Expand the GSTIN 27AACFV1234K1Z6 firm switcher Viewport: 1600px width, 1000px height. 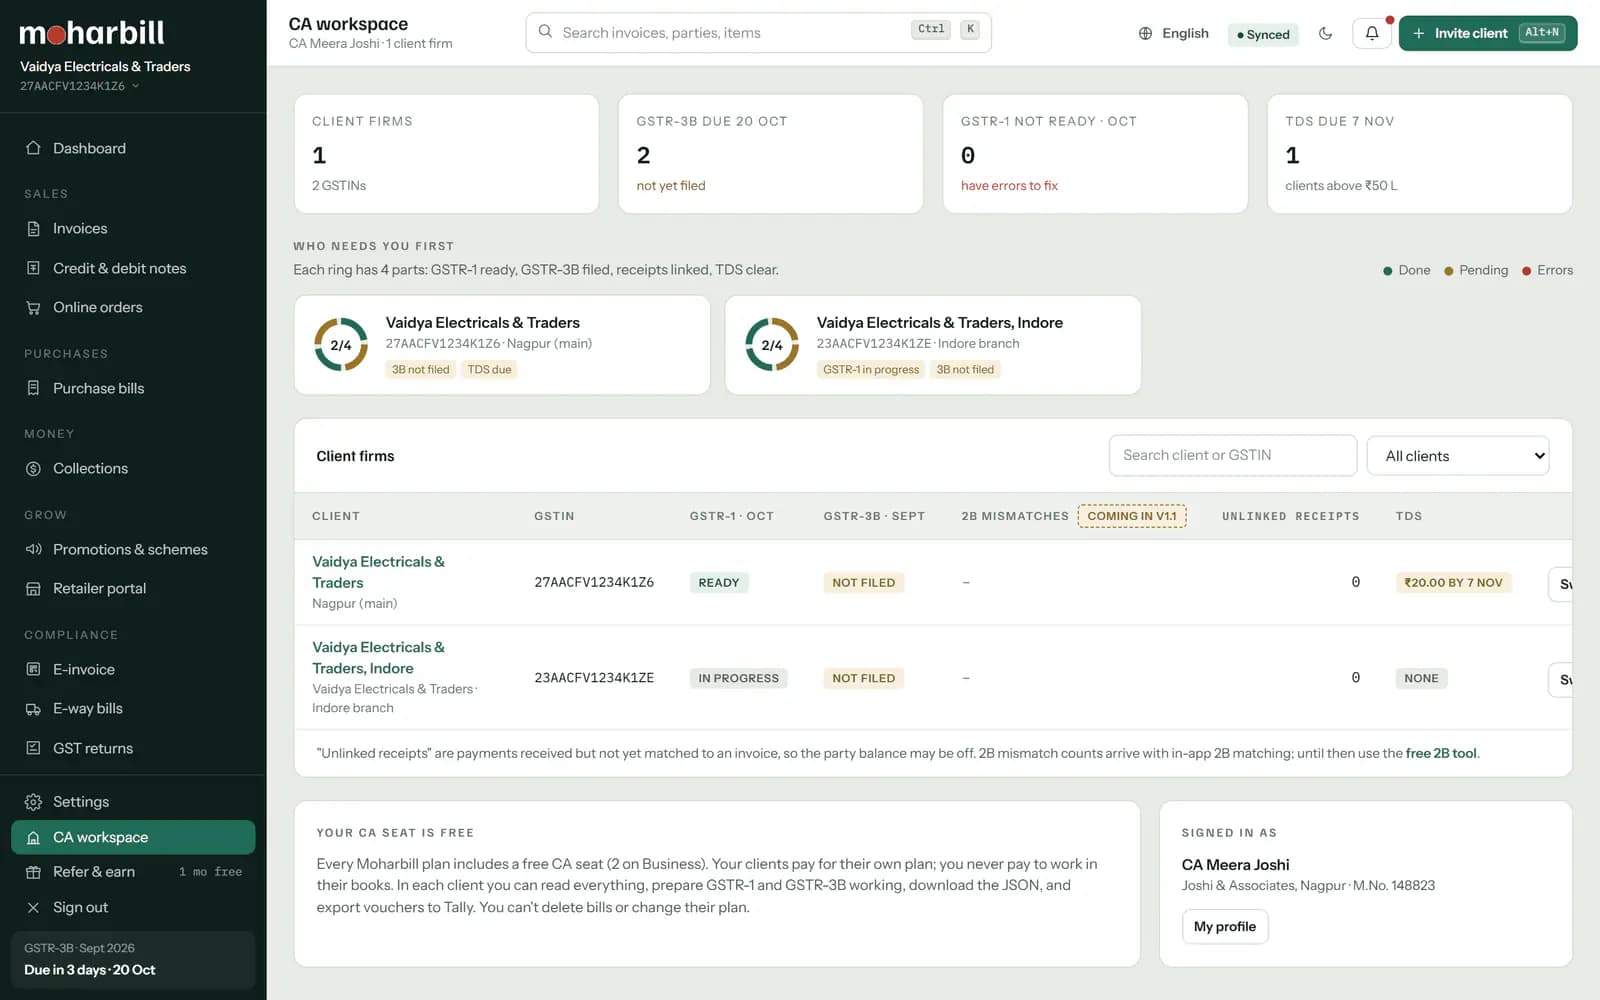coord(80,86)
